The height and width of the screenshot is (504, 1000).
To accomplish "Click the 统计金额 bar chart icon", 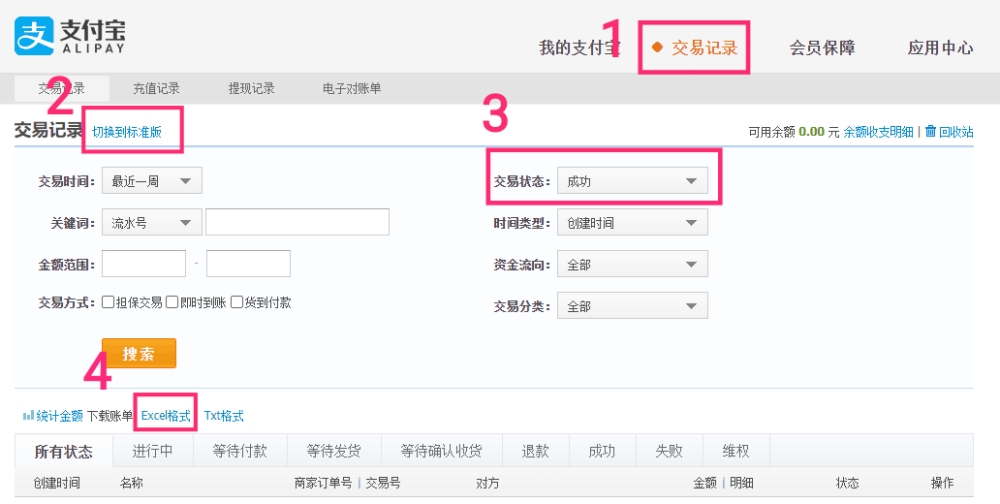I will click(x=28, y=416).
